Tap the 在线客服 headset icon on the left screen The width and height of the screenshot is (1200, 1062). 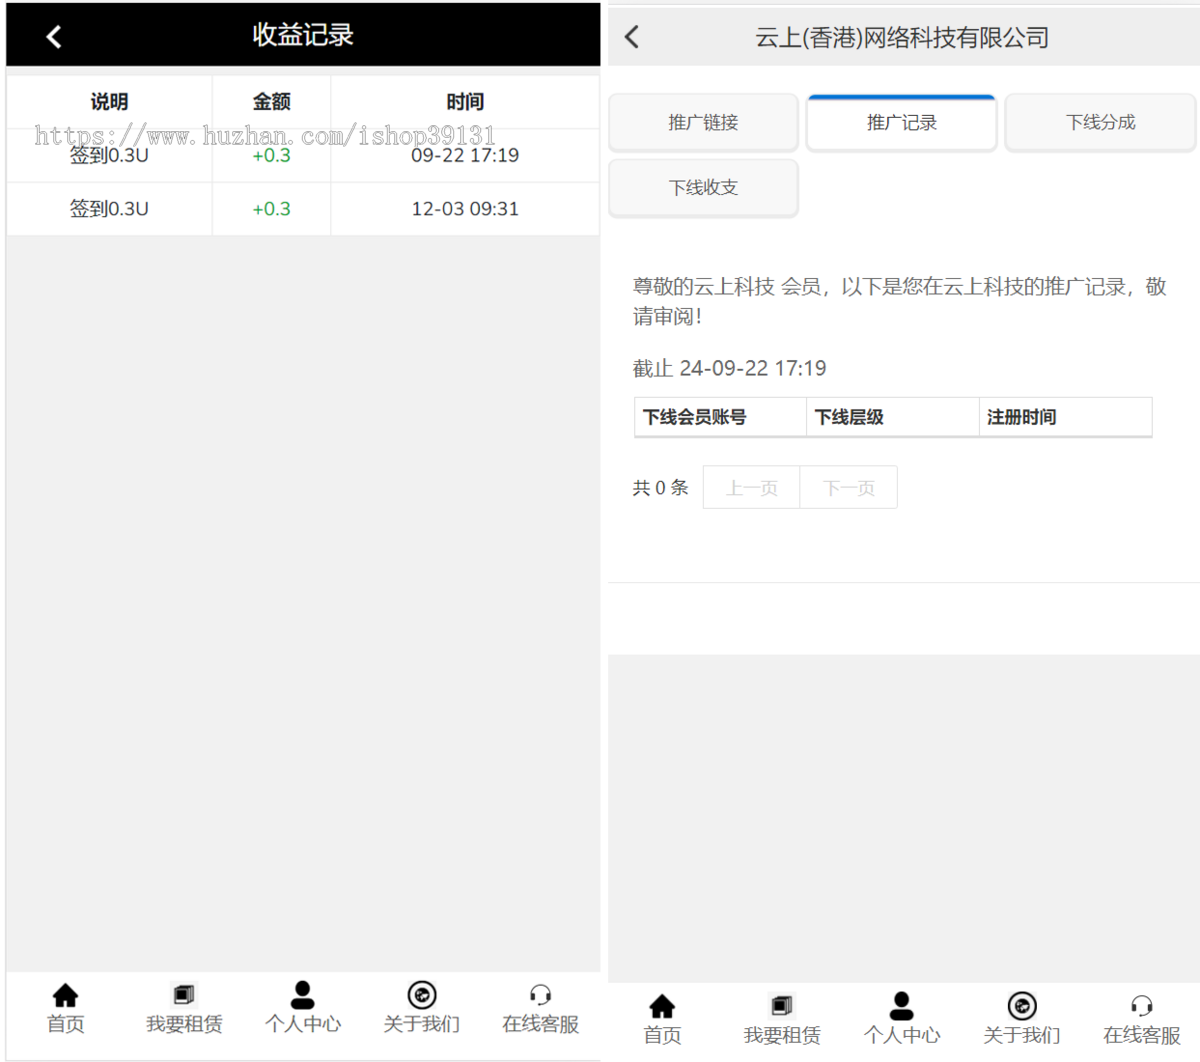click(540, 994)
